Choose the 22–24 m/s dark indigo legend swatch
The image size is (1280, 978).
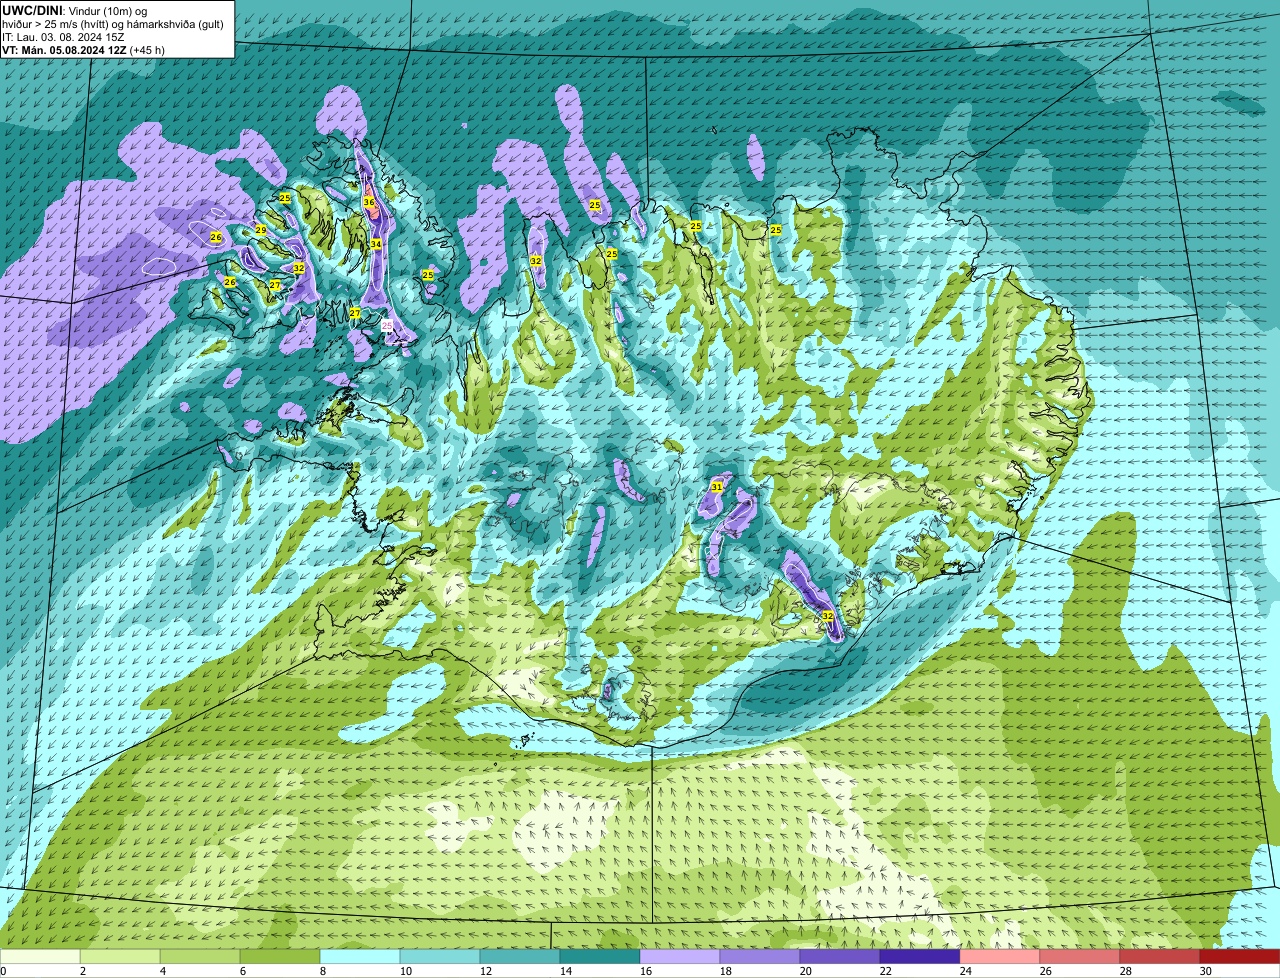click(920, 956)
